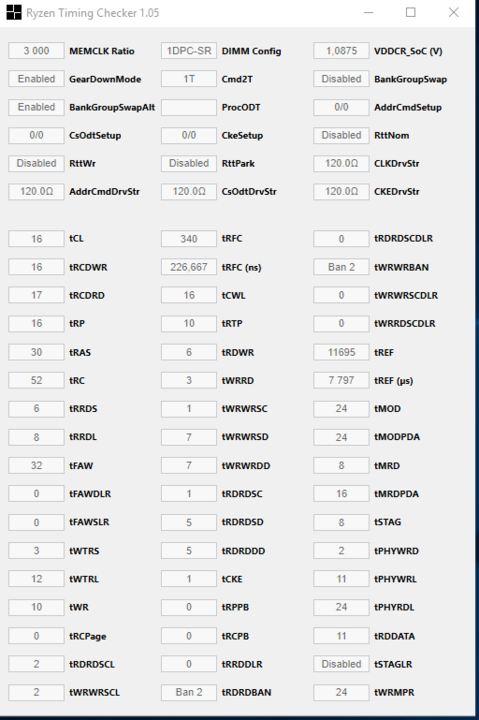The image size is (479, 720).
Task: Select the tRFC (ns) value field
Action: tap(189, 267)
